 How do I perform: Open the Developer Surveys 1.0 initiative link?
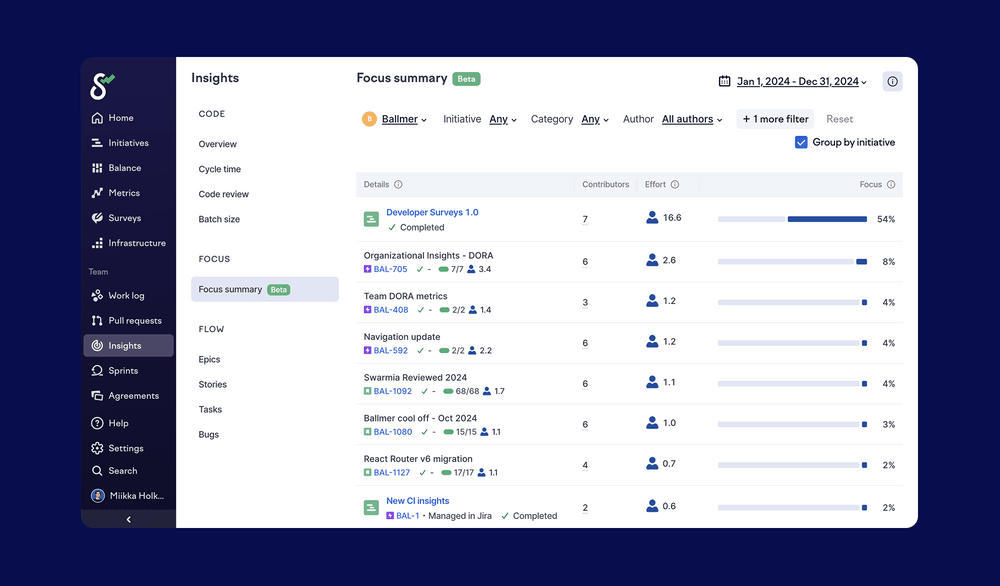click(x=432, y=211)
